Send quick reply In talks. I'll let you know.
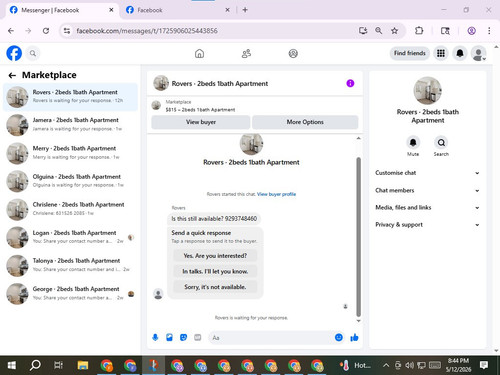 point(215,271)
